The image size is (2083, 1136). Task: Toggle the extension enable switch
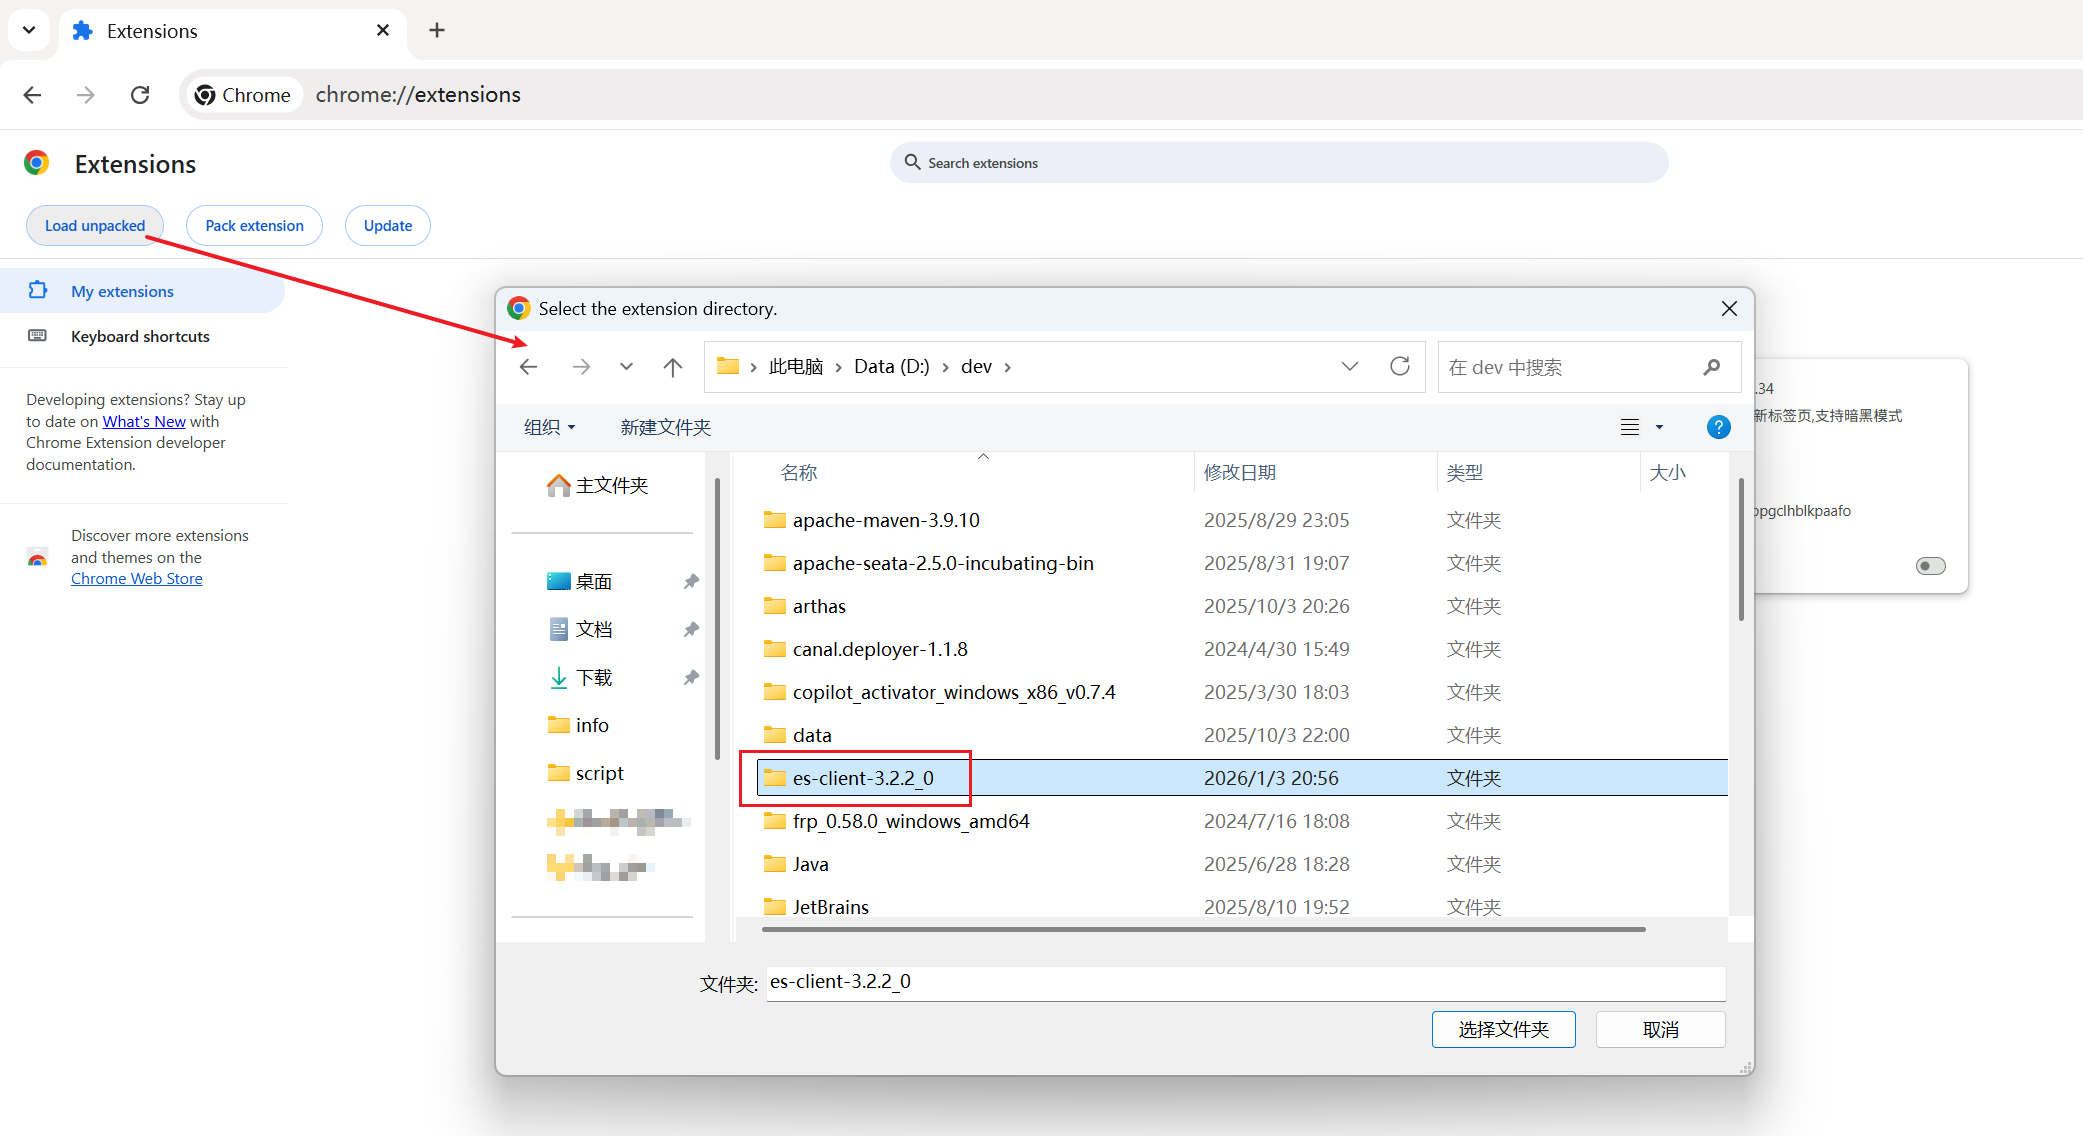pos(1930,566)
